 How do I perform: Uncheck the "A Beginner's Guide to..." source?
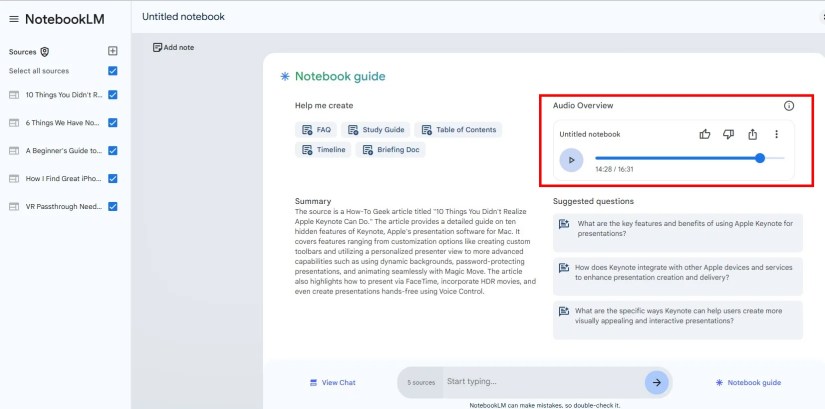click(113, 151)
